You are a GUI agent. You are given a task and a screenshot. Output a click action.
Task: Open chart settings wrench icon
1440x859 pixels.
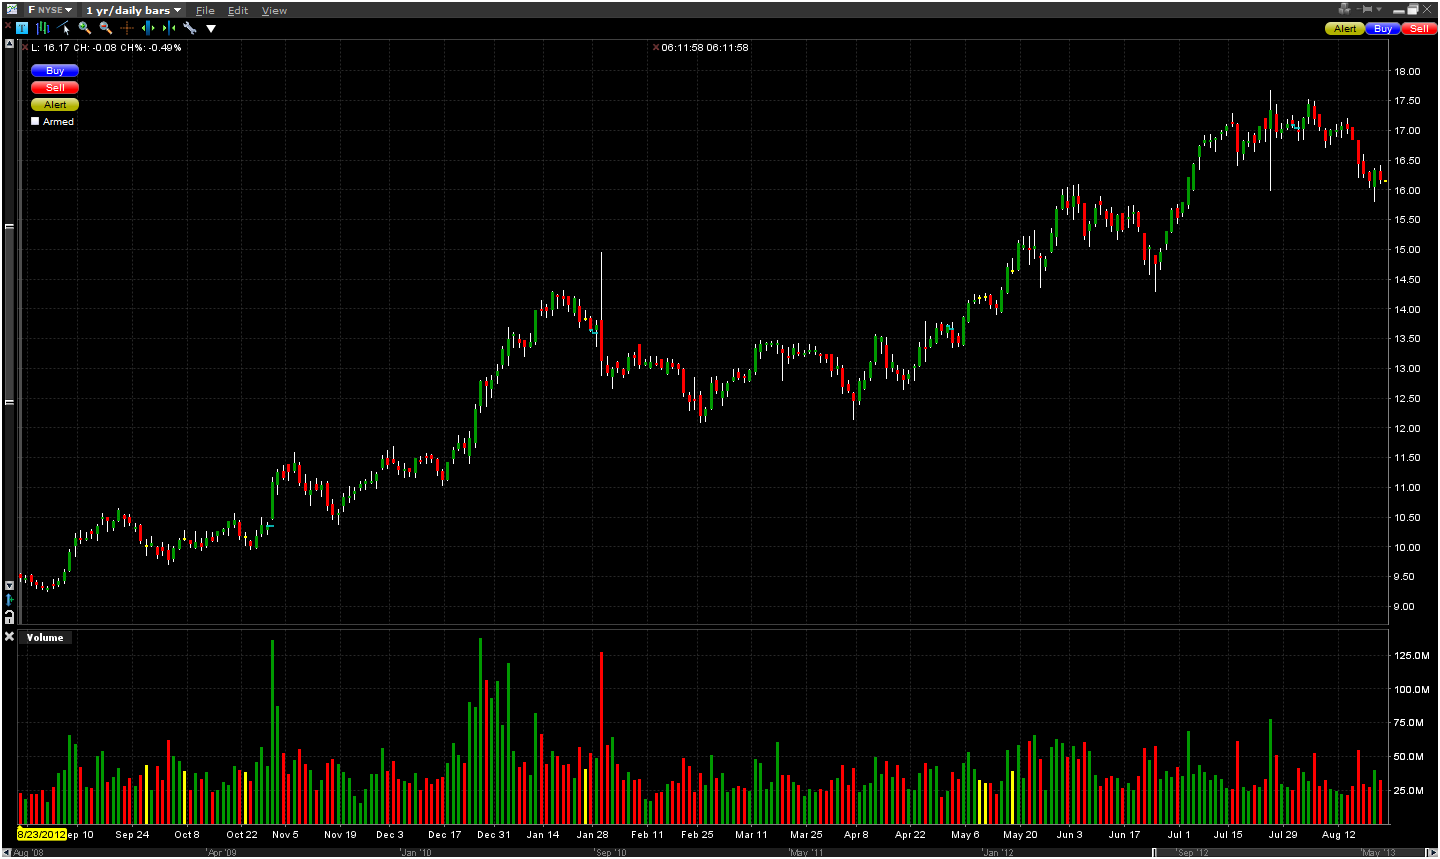(189, 28)
